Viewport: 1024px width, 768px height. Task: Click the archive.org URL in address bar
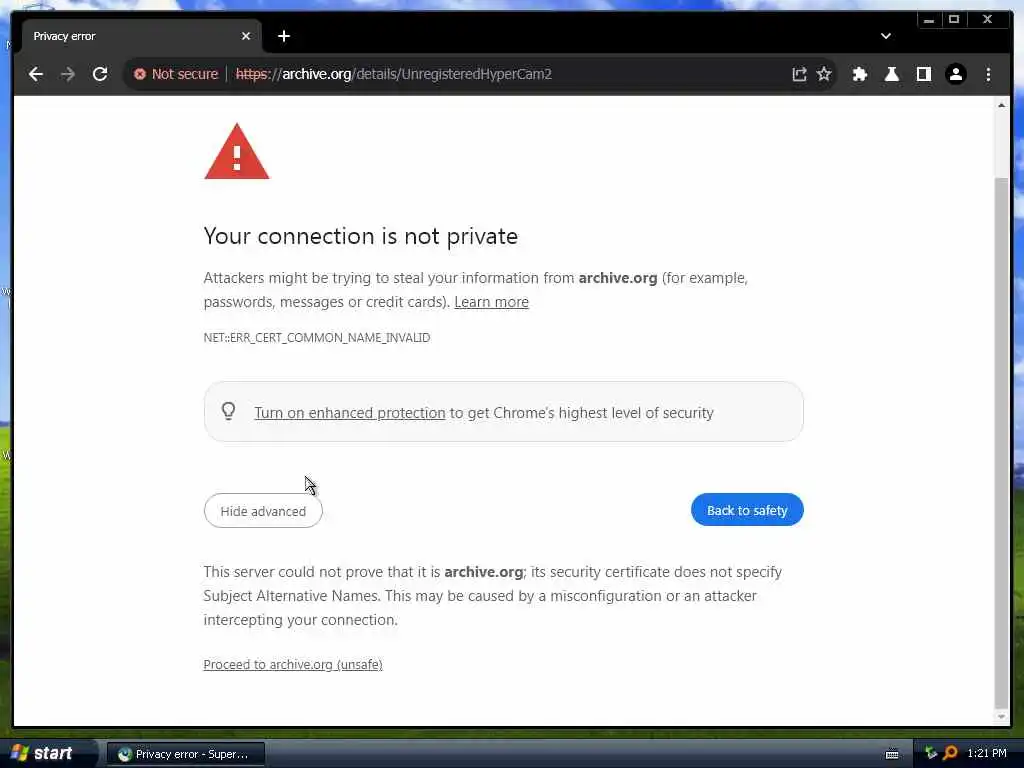pos(394,74)
